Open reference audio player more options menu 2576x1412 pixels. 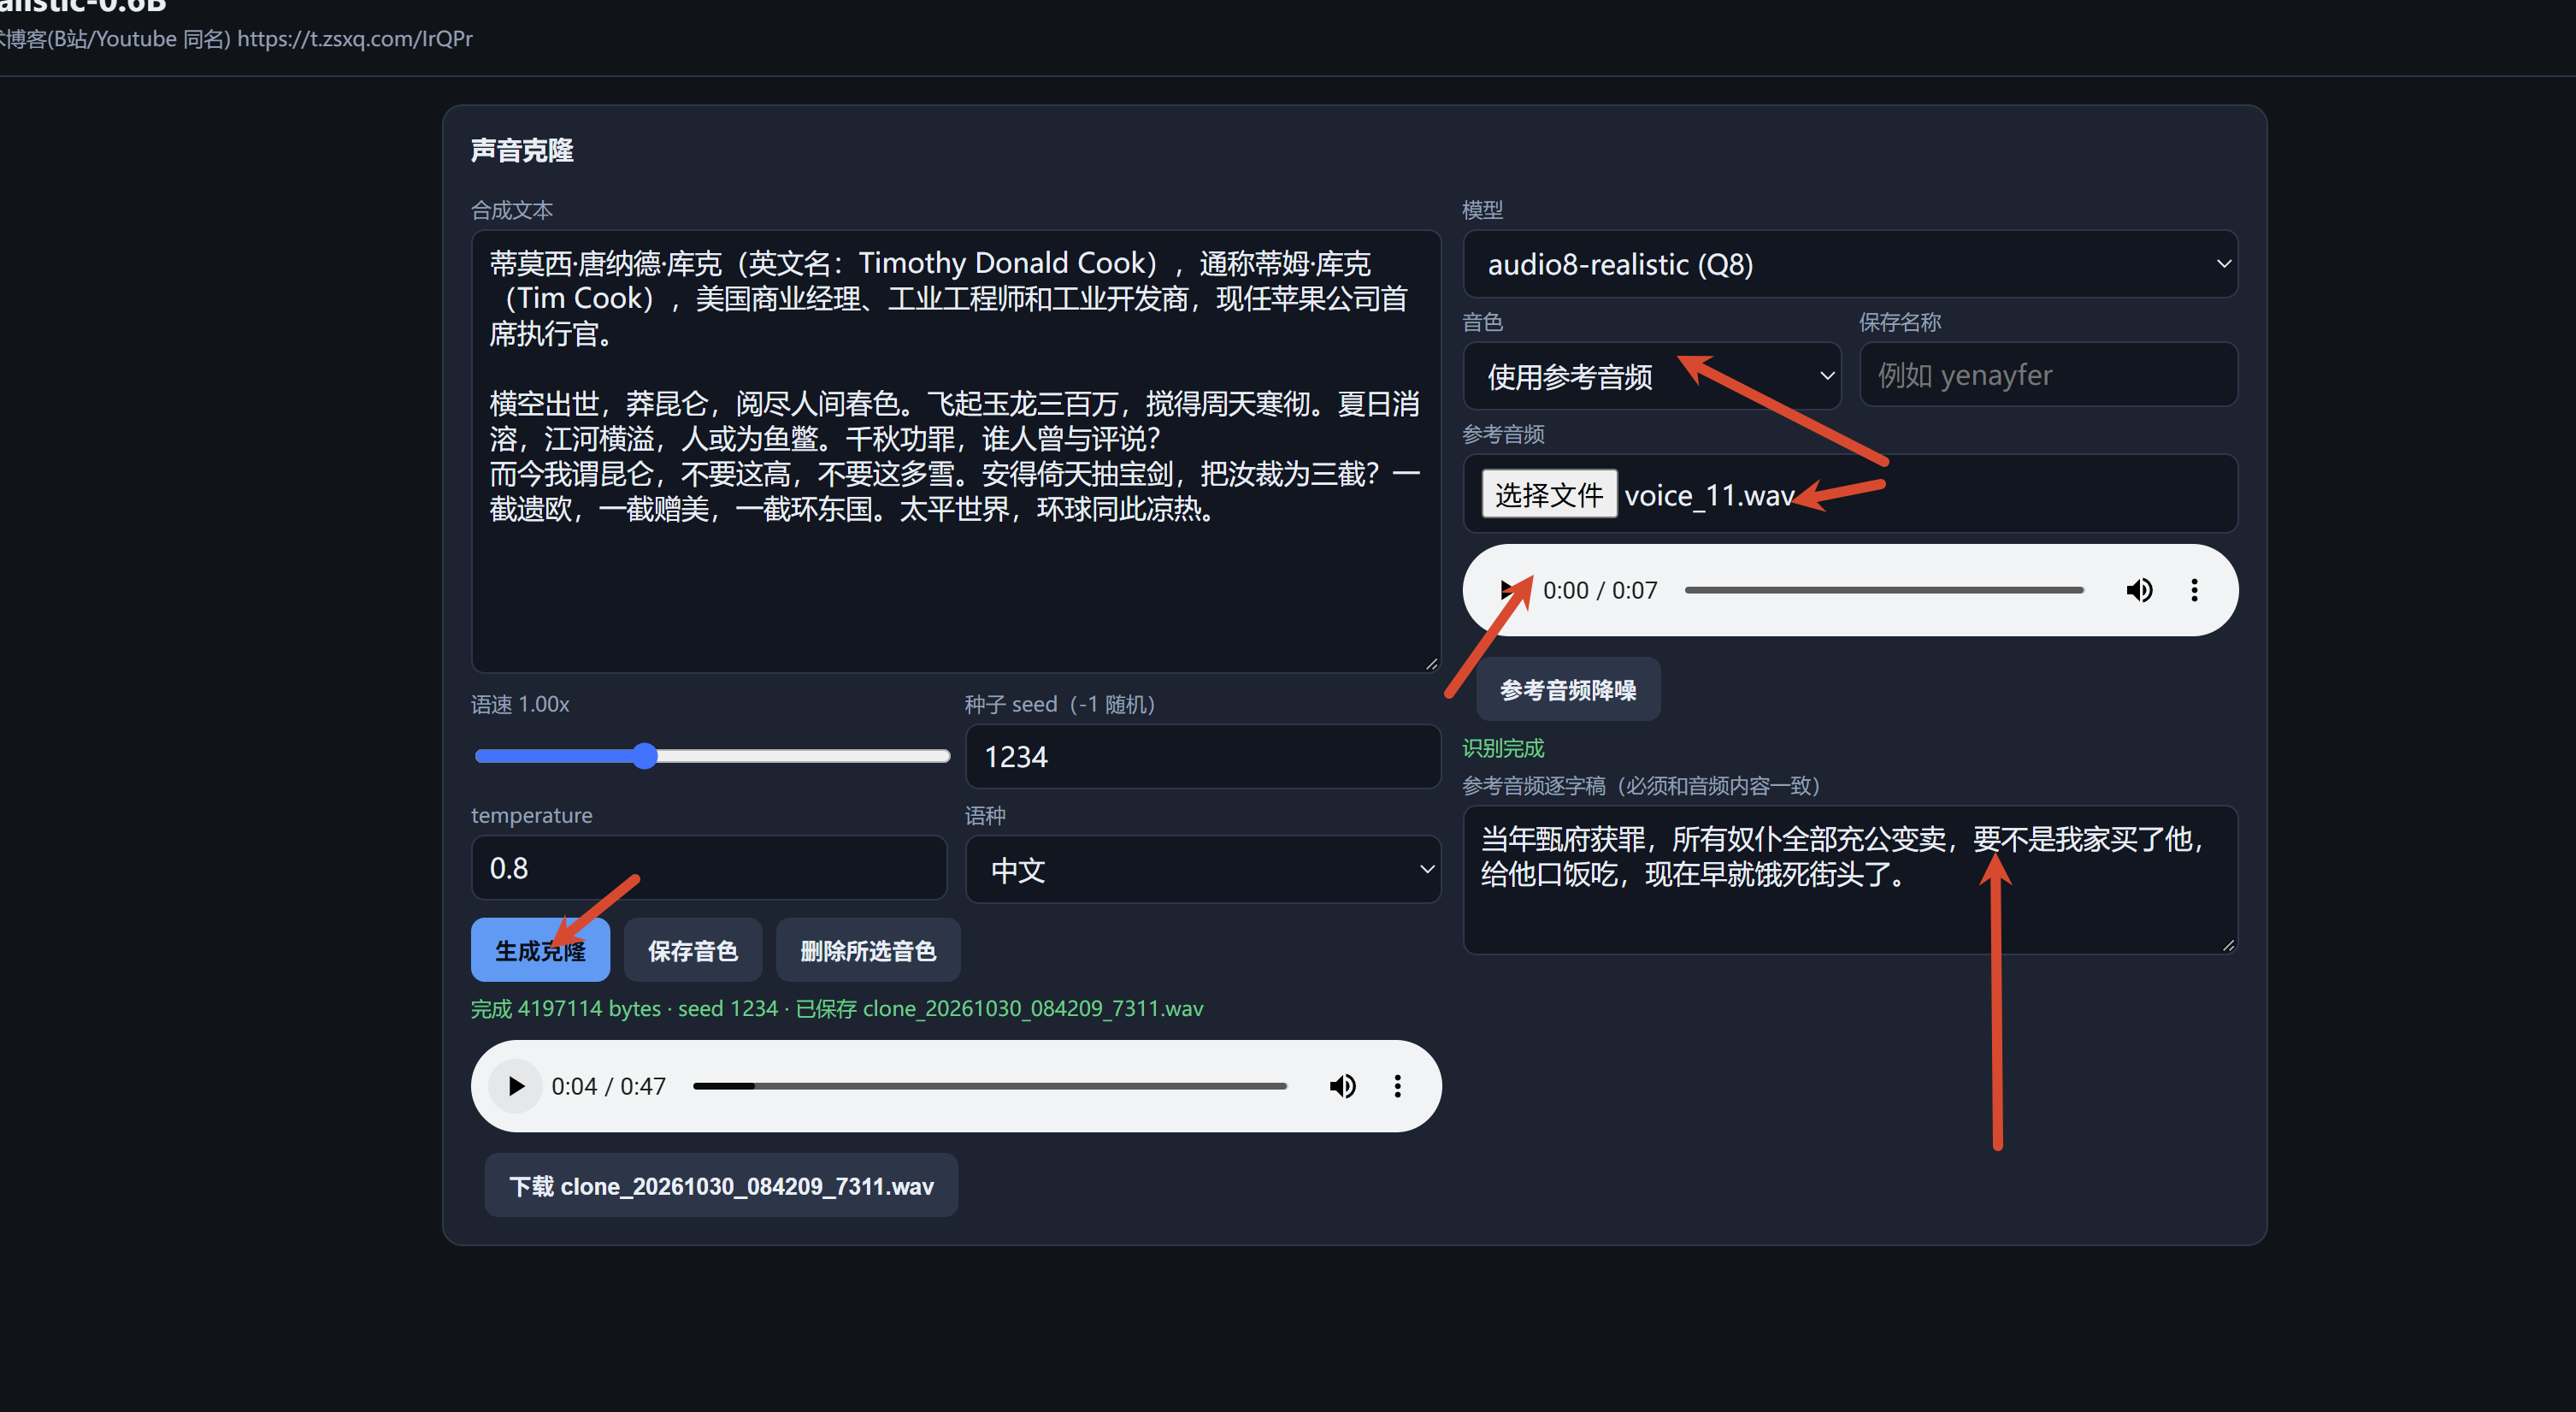coord(2194,590)
